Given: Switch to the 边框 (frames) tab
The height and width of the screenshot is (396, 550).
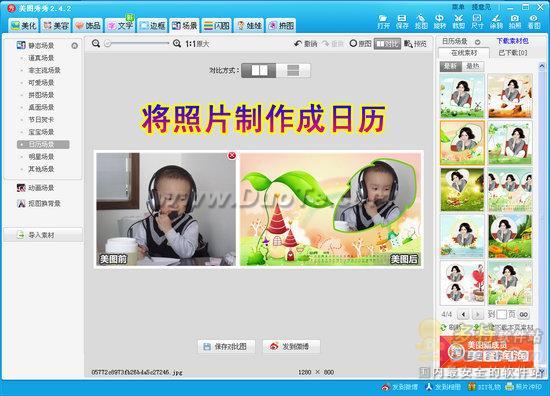Looking at the screenshot, I should [153, 25].
